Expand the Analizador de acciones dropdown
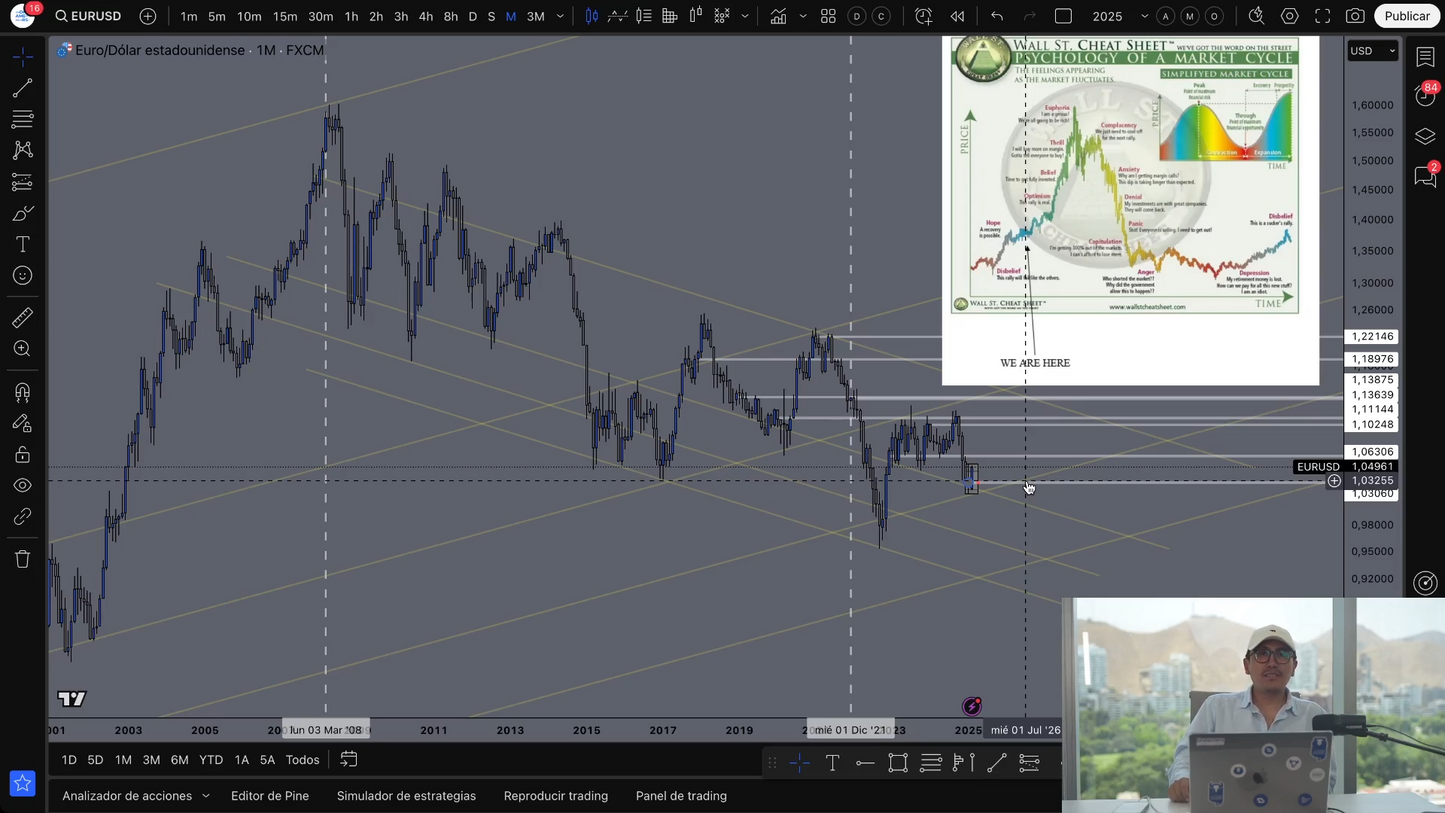 (136, 796)
